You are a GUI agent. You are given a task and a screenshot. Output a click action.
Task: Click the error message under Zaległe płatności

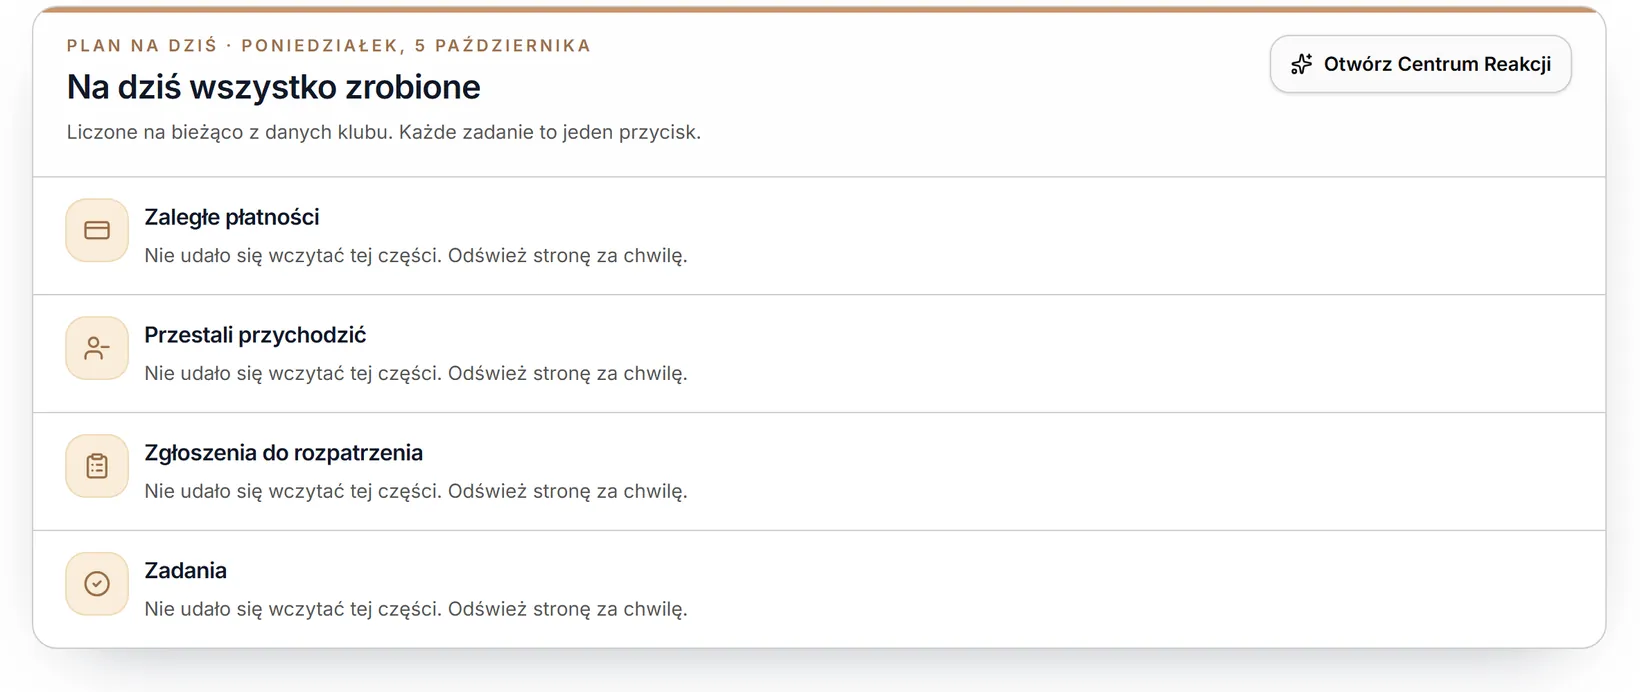416,256
